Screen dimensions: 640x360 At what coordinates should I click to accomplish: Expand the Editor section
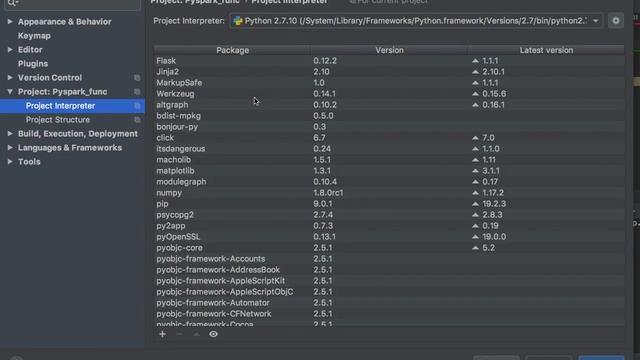coord(10,50)
